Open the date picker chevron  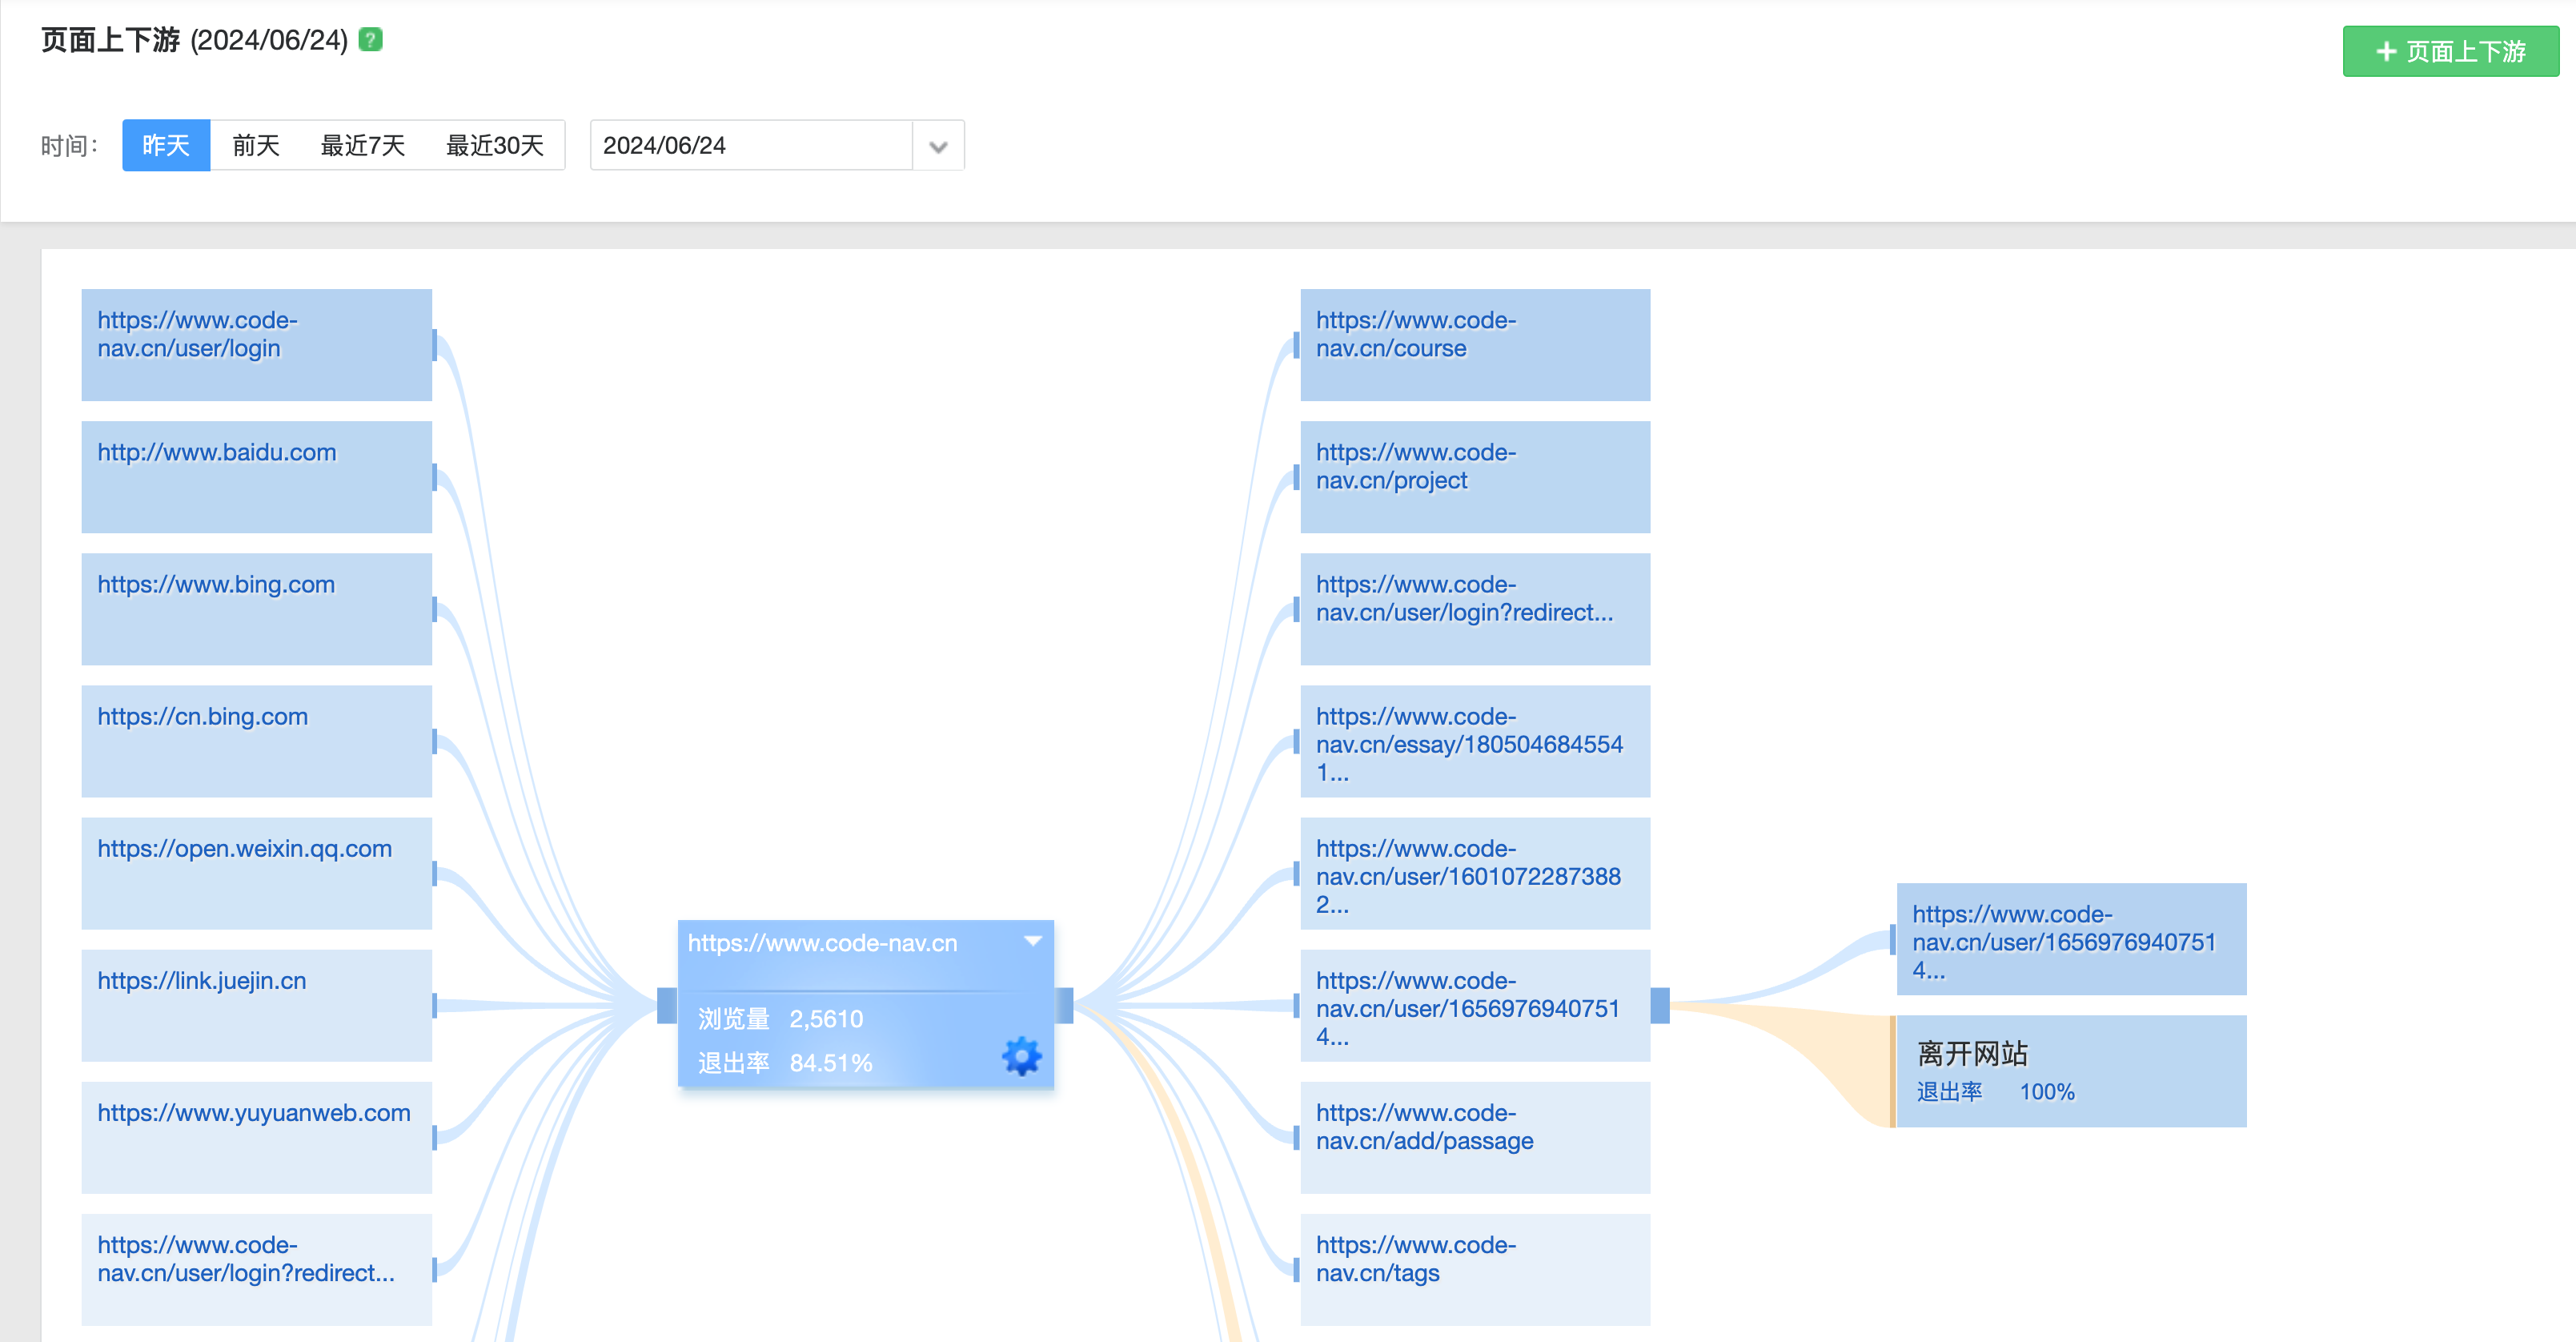click(937, 146)
